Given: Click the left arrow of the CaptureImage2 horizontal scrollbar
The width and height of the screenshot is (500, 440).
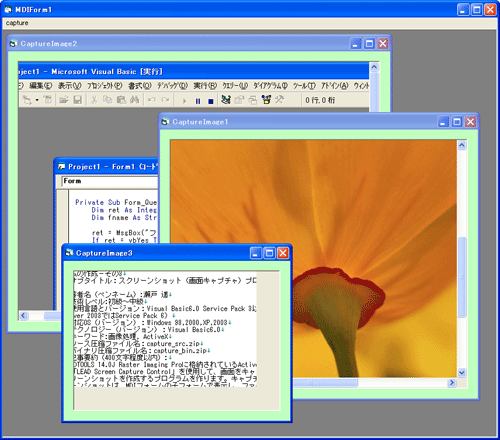Looking at the screenshot, I should click(x=23, y=315).
